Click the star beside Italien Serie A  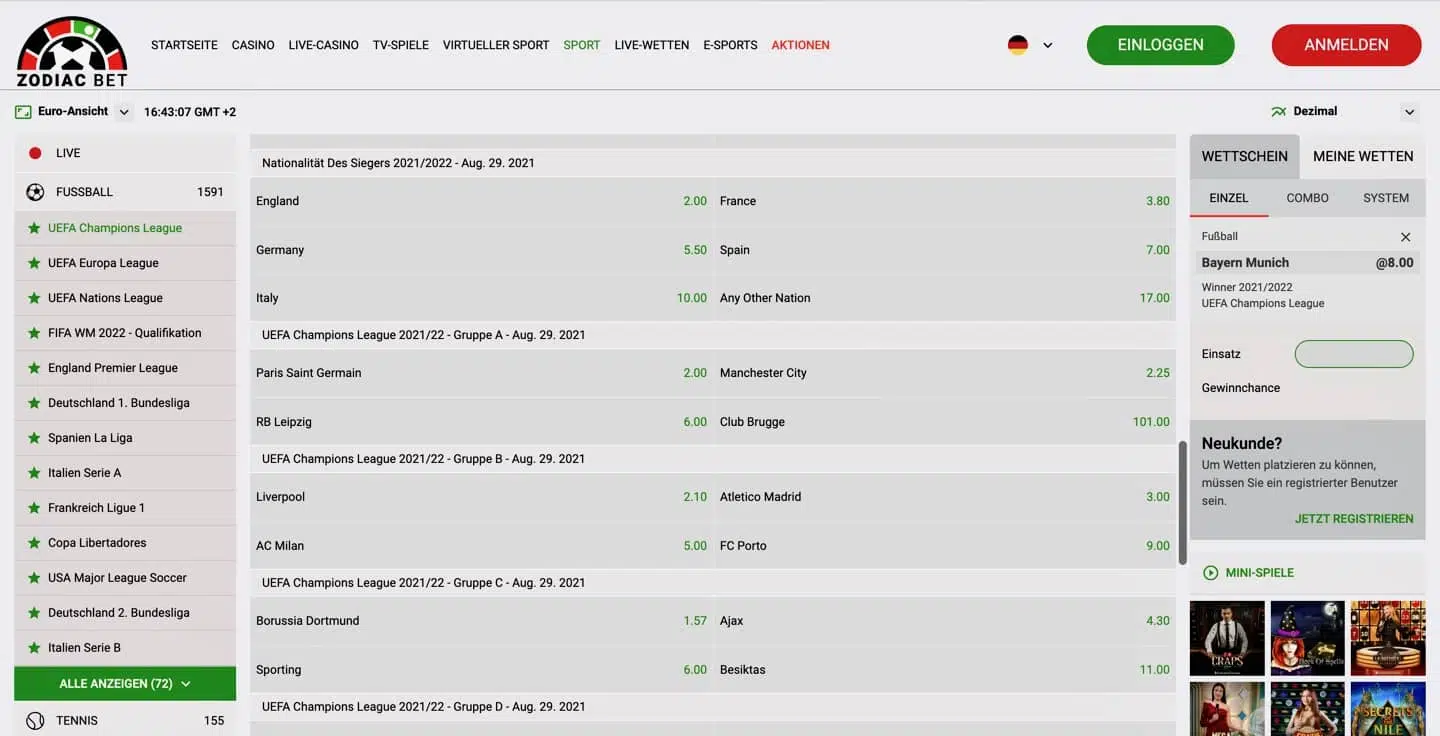[x=35, y=473]
